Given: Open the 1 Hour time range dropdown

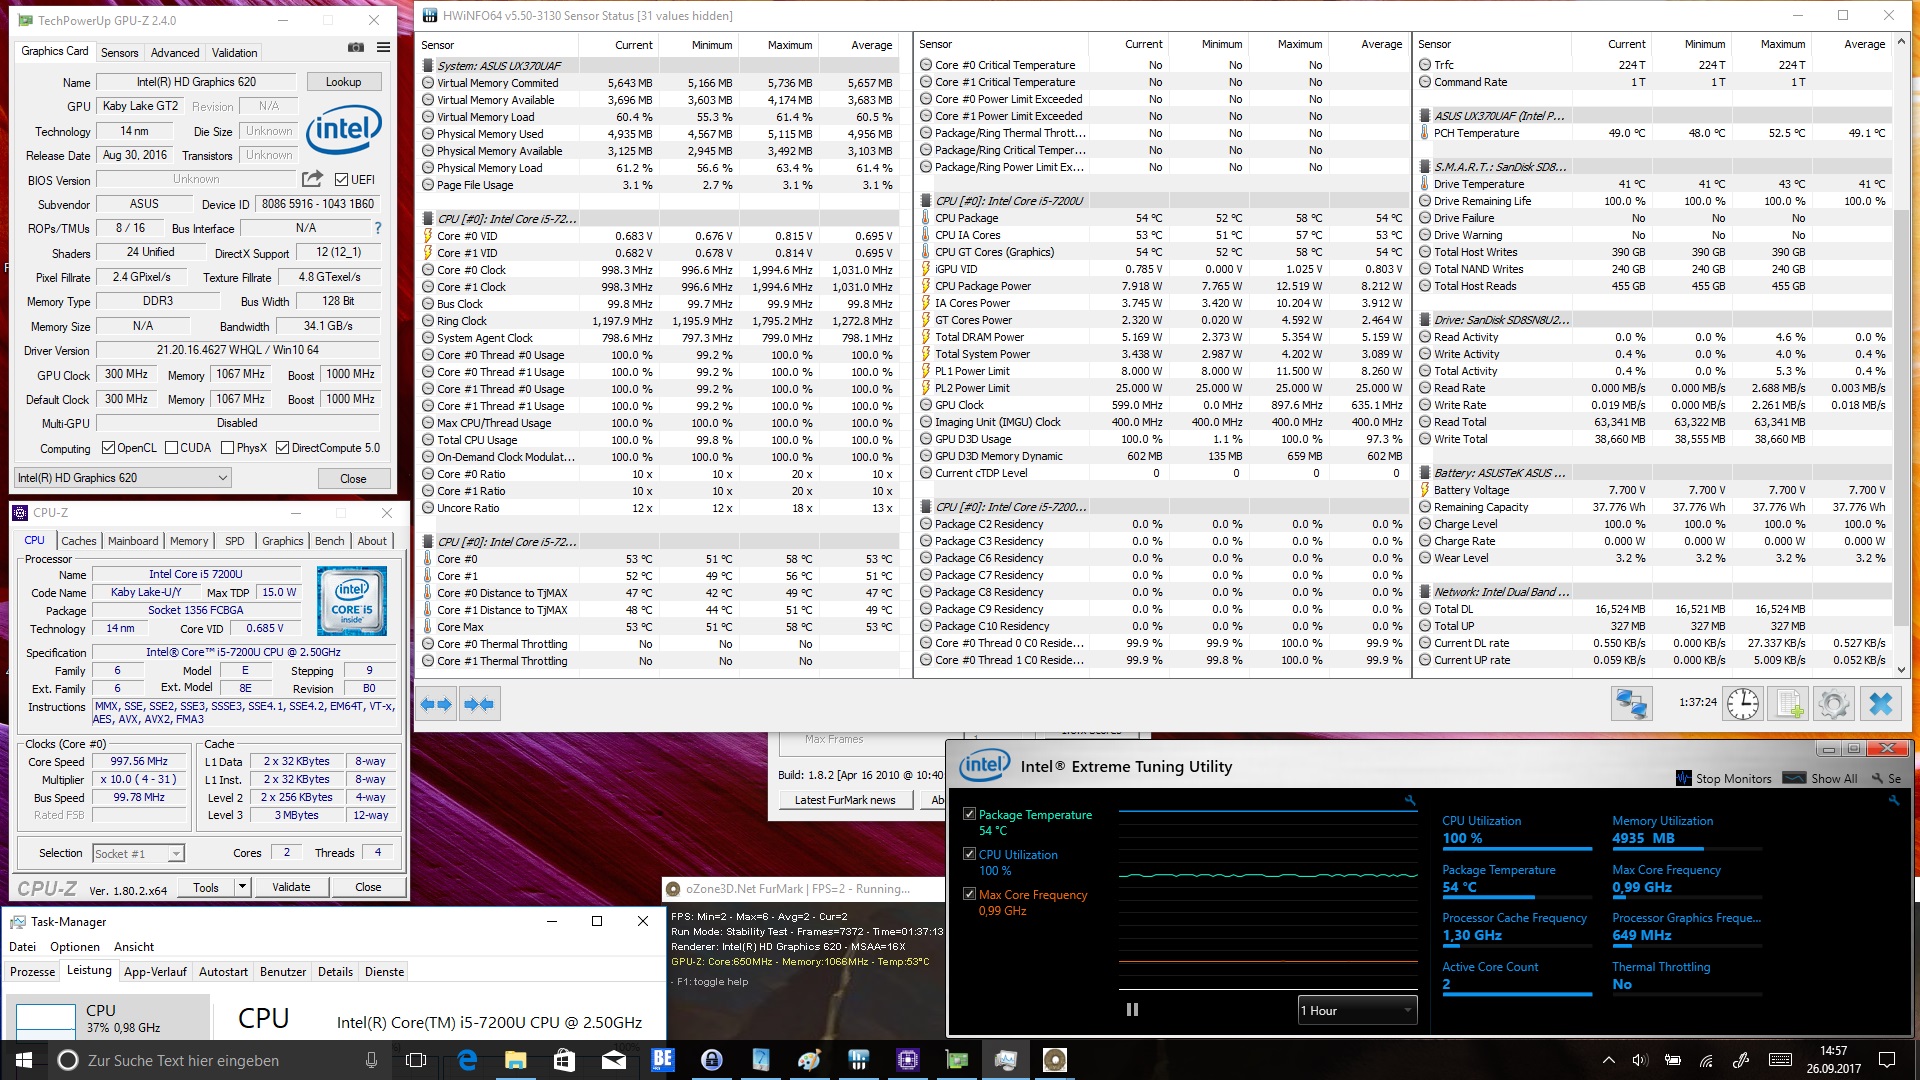Looking at the screenshot, I should (x=1357, y=1010).
